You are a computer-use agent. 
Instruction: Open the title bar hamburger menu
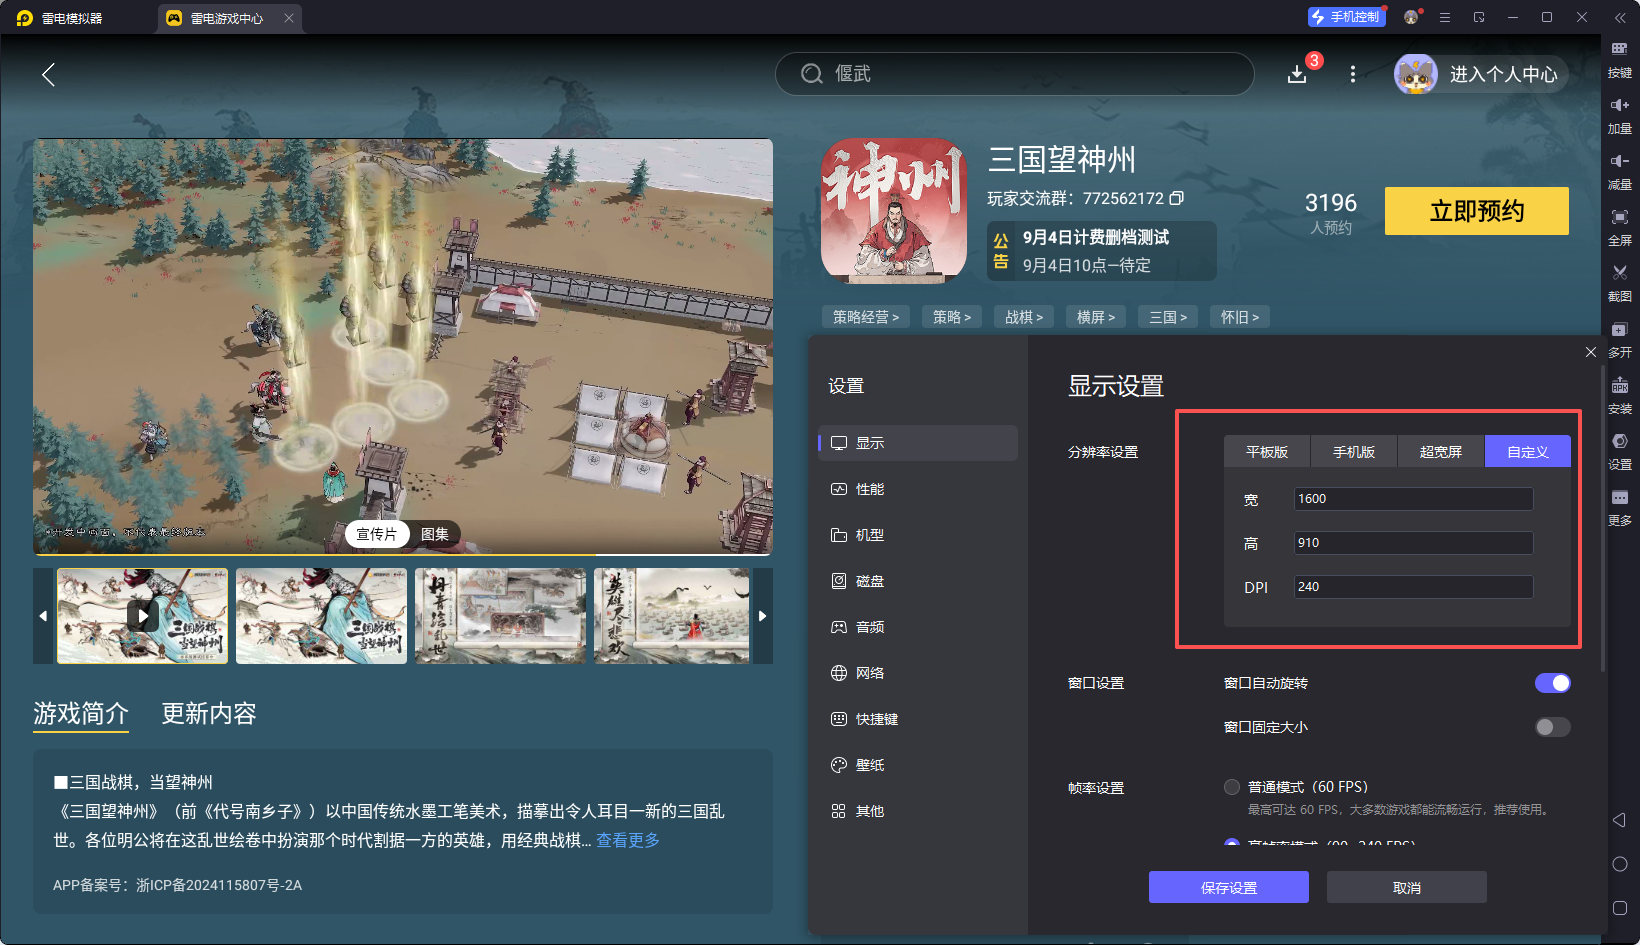pos(1445,17)
